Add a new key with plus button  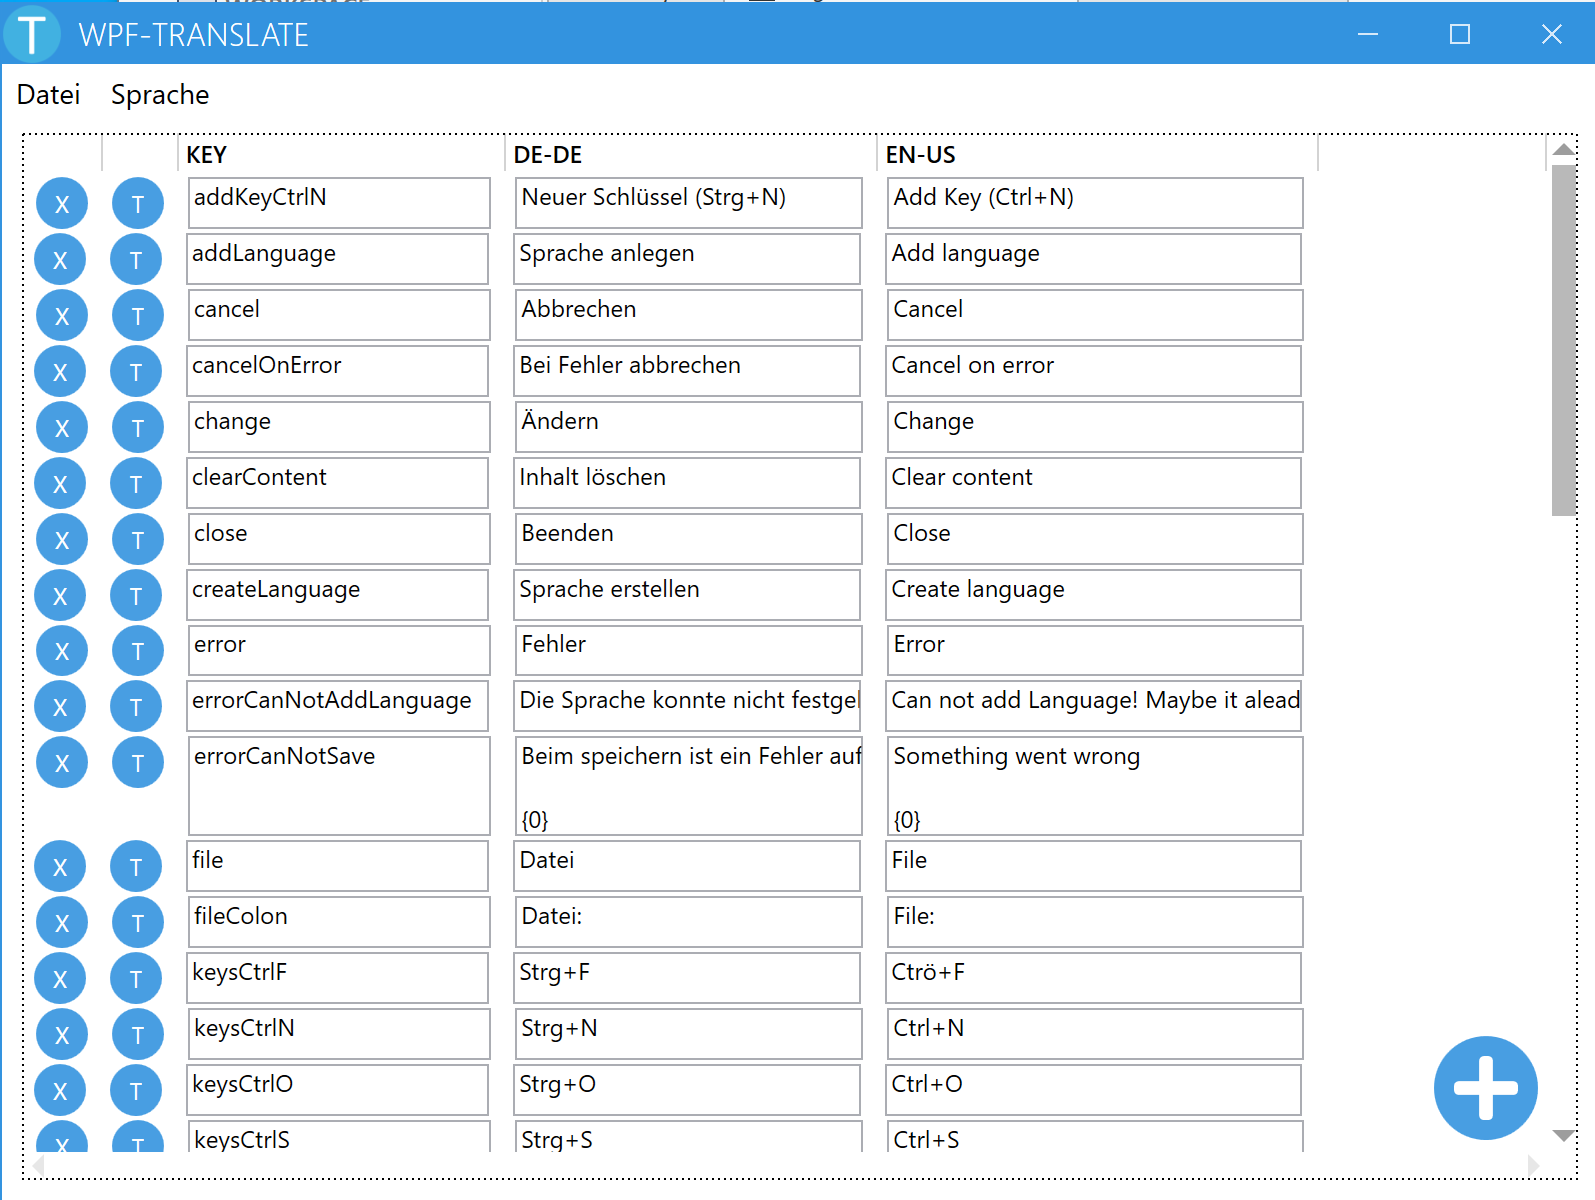[1486, 1088]
